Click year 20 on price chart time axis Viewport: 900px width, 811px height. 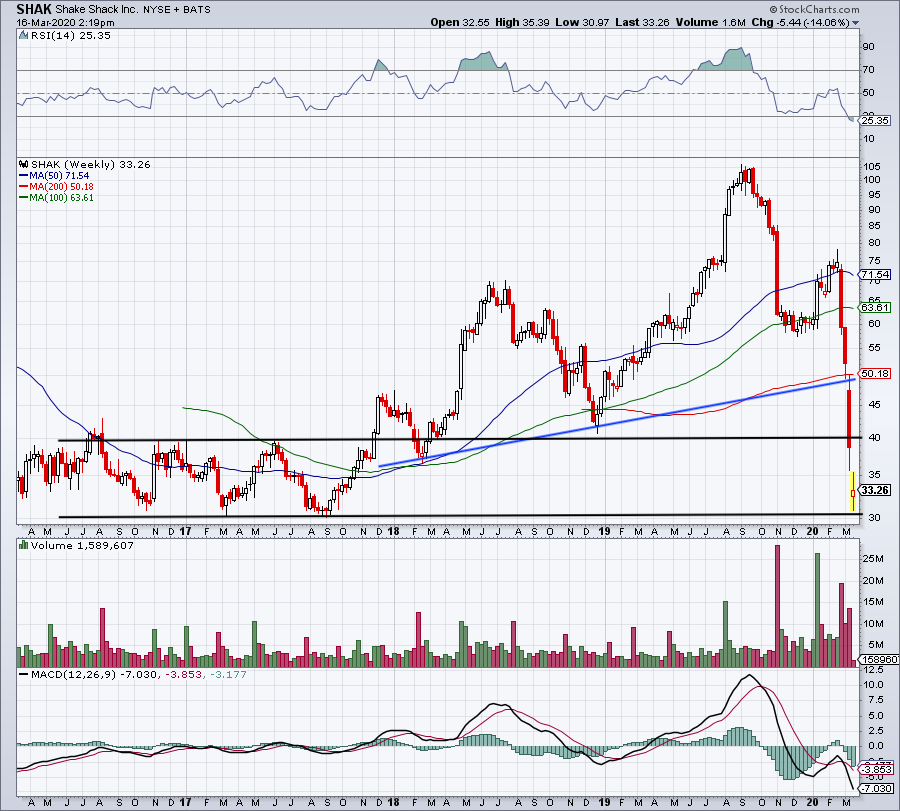(812, 531)
